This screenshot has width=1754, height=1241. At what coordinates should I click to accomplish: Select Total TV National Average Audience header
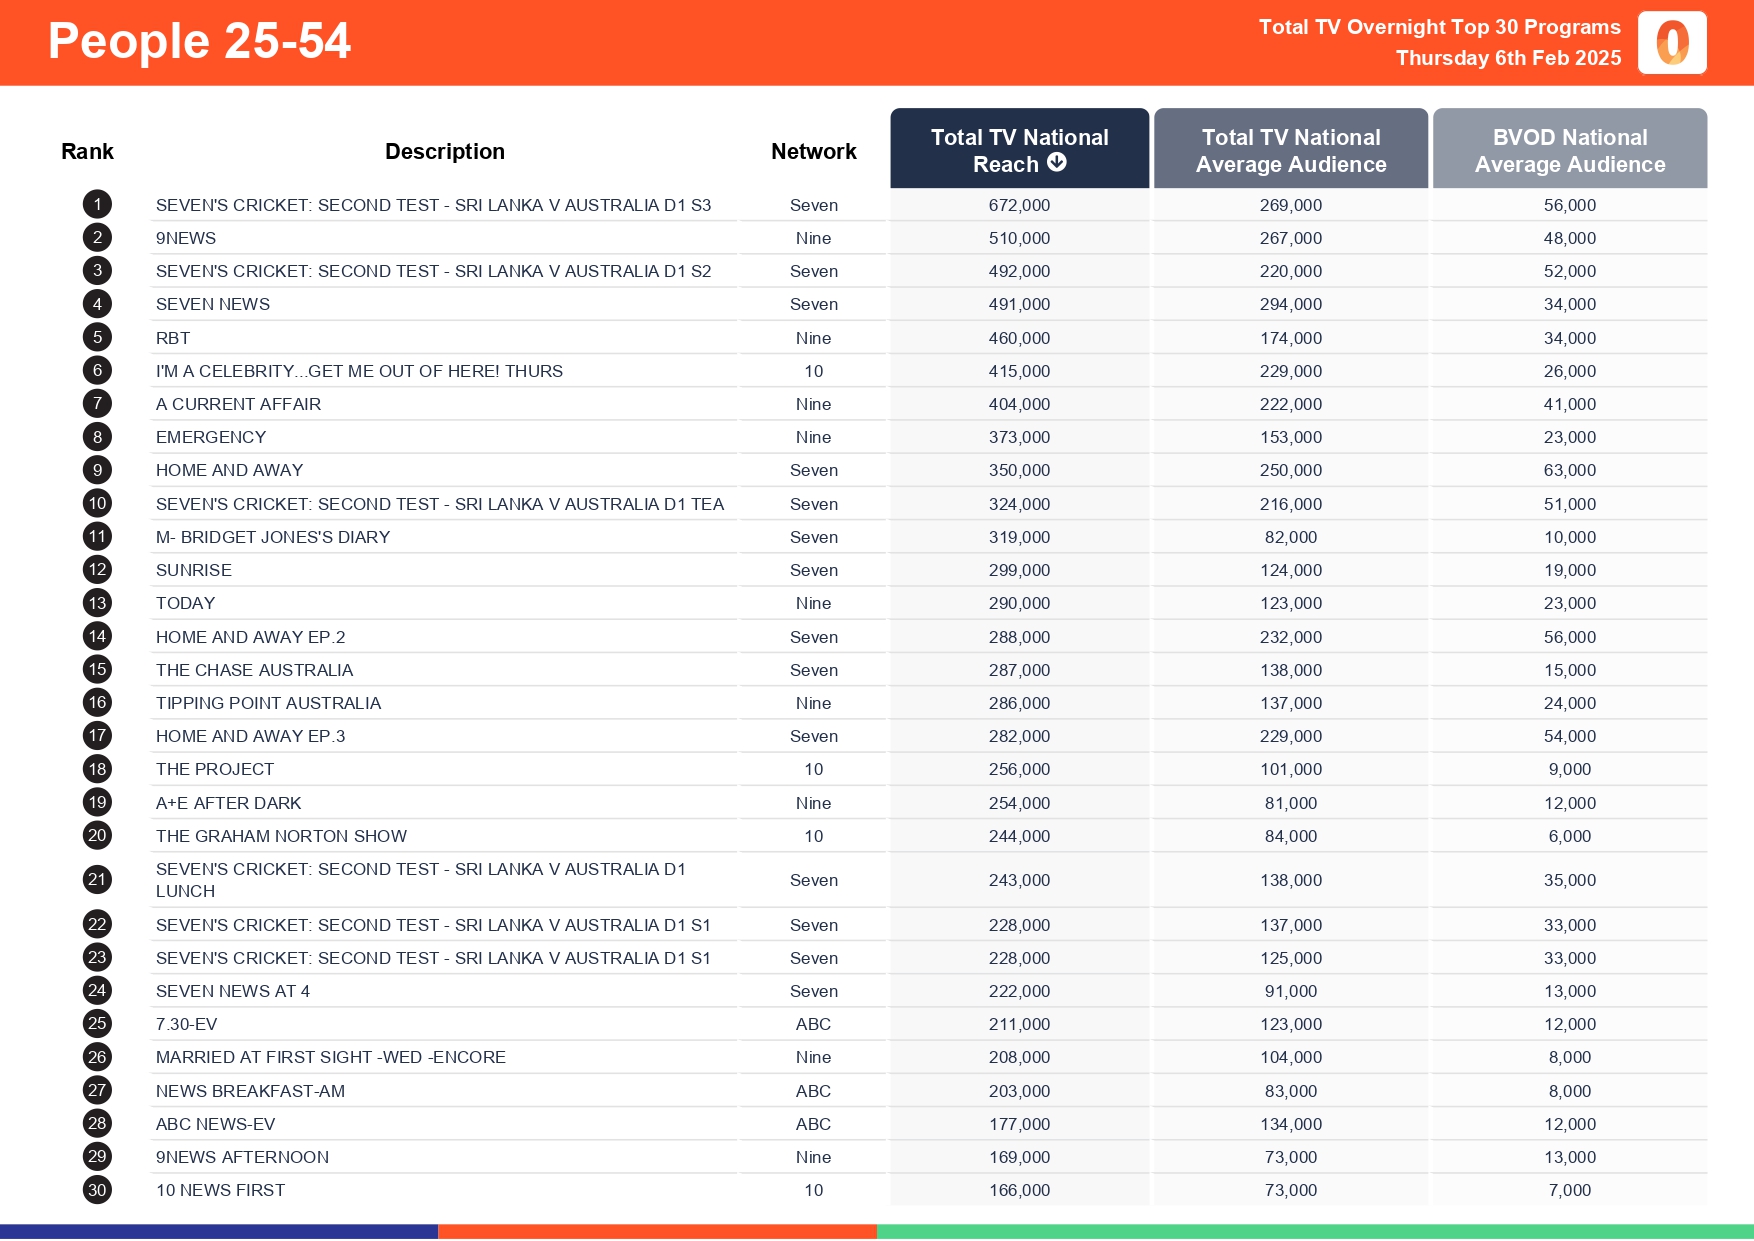(1290, 150)
